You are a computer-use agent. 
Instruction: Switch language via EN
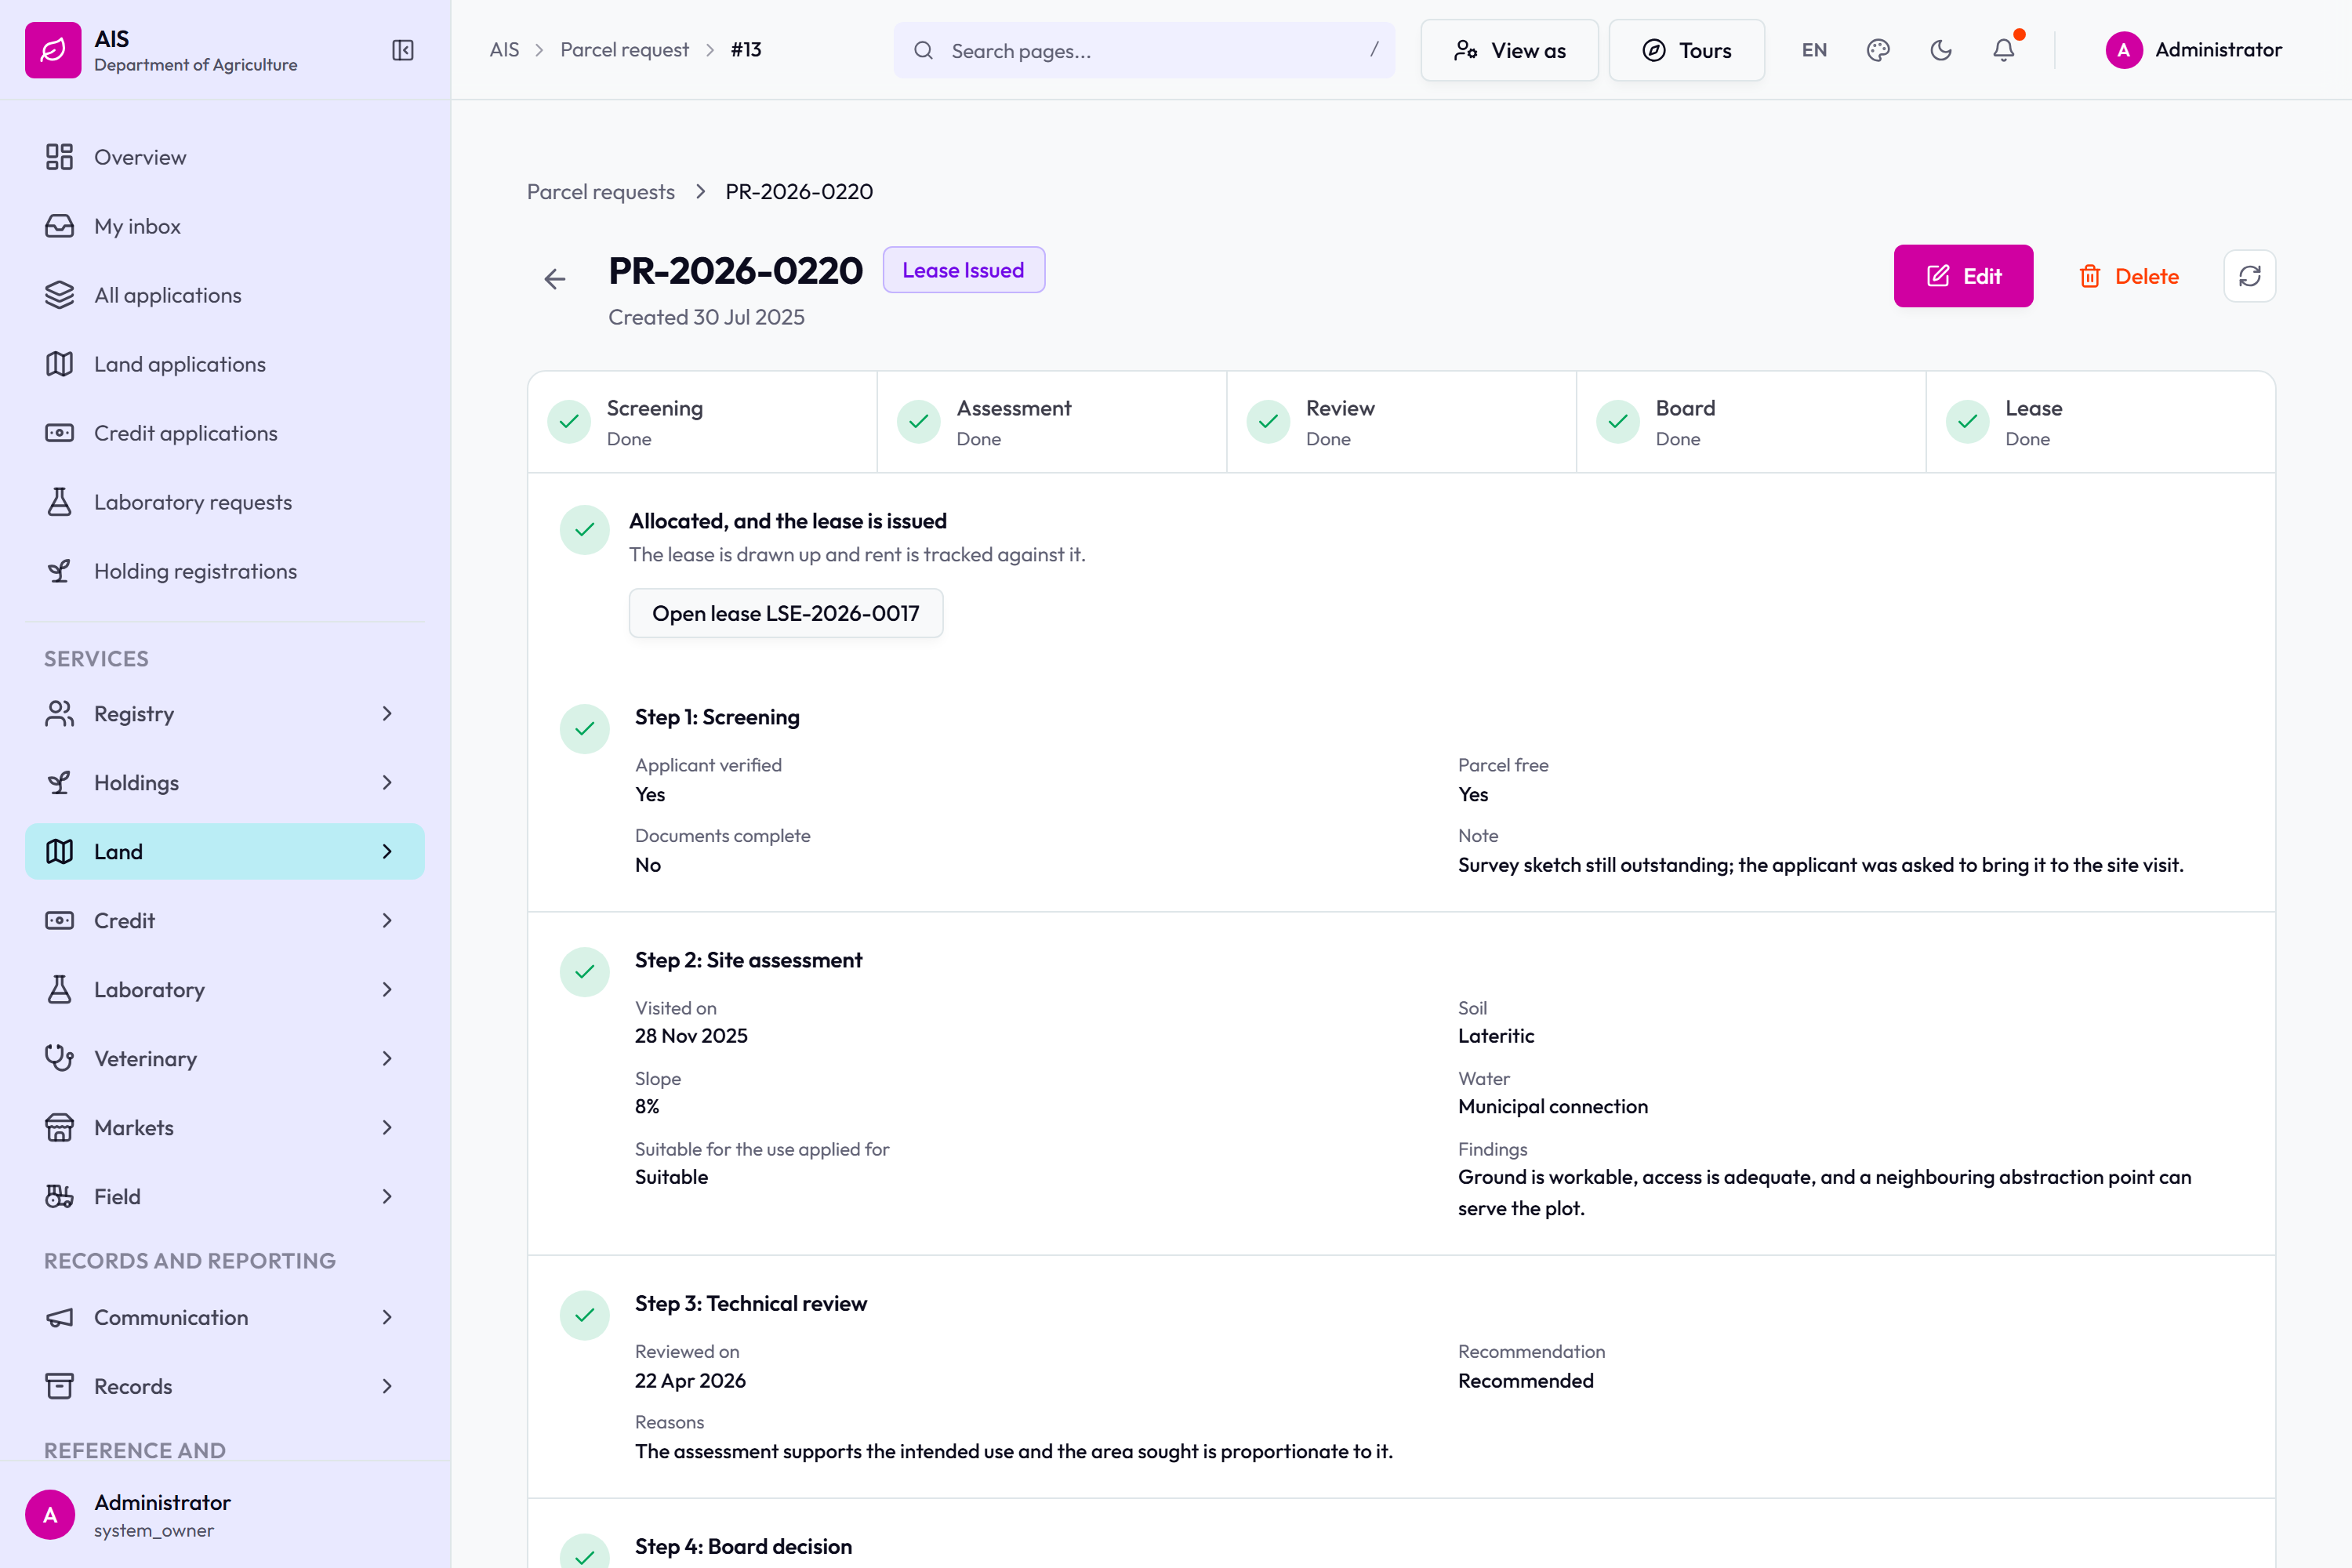click(1814, 50)
